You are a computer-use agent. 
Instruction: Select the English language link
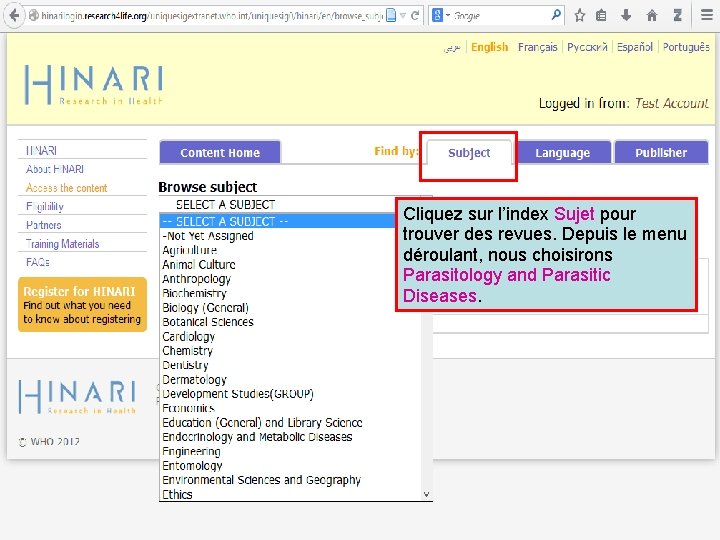(489, 47)
